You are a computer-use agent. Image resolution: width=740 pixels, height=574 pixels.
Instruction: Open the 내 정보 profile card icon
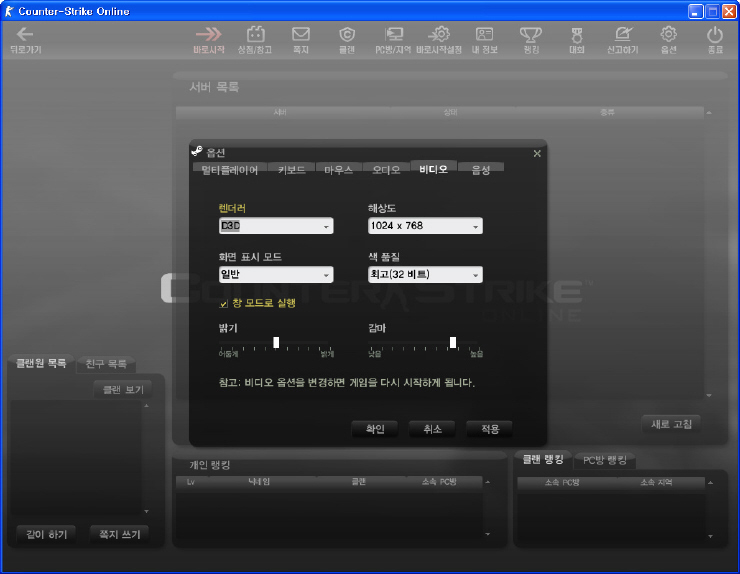(485, 34)
